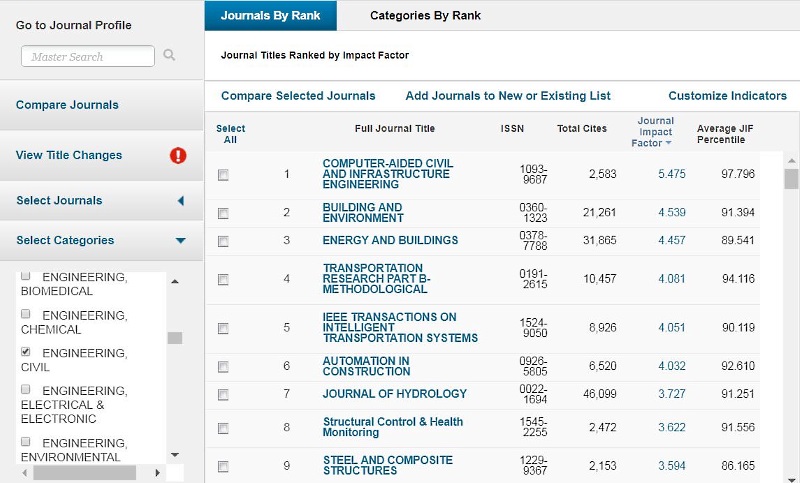The image size is (800, 483).
Task: Click category list horizontal scroll left arrow
Action: [x=24, y=473]
